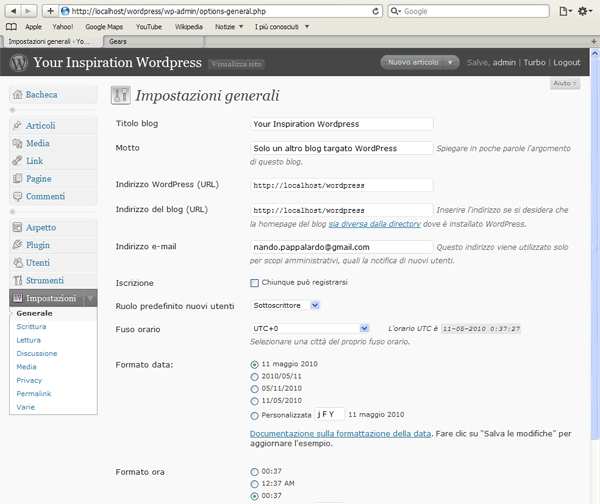Viewport: 600px width, 504px height.
Task: Collapse Impostazioni menu arrow in sidebar
Action: coord(91,298)
